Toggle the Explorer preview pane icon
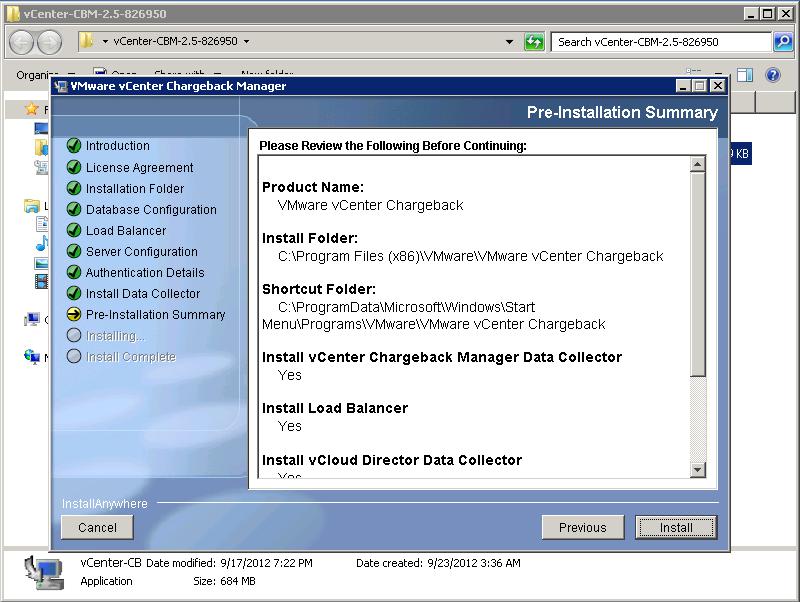Image resolution: width=800 pixels, height=602 pixels. 745,76
